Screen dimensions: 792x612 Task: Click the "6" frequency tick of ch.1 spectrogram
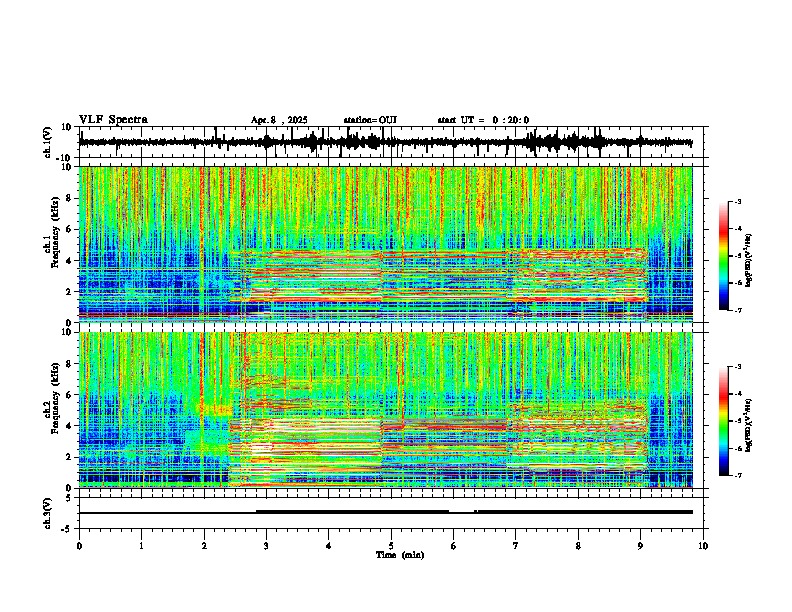click(70, 229)
